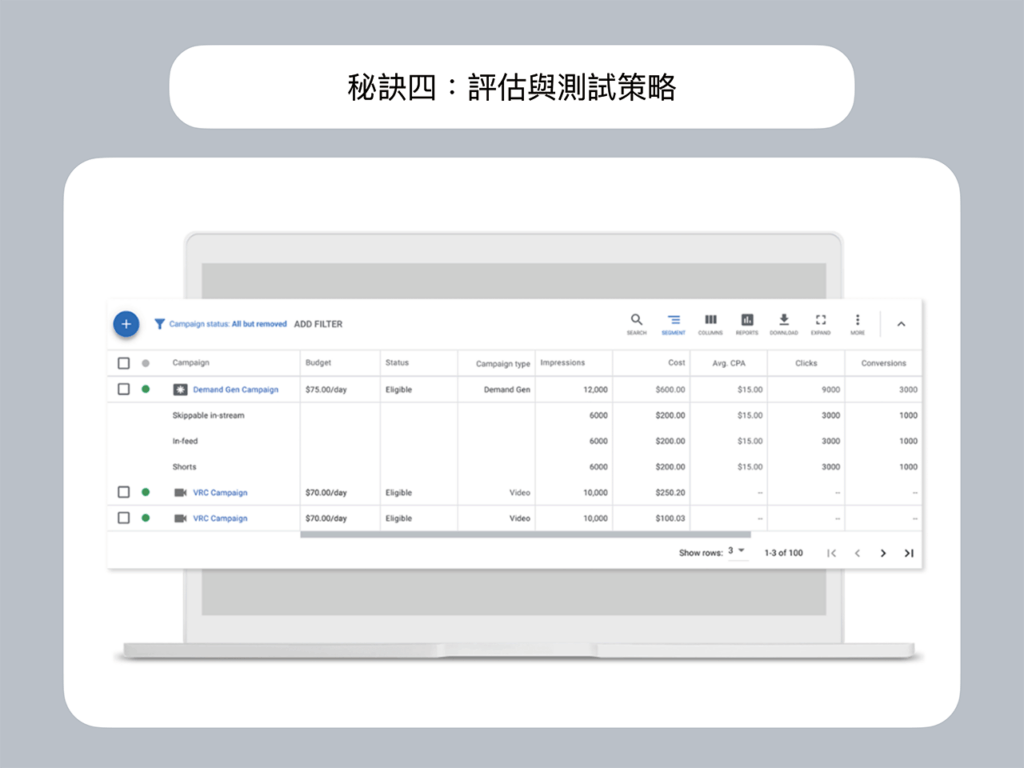Screen dimensions: 1024x768
Task: Open the Columns icon
Action: pyautogui.click(x=710, y=322)
